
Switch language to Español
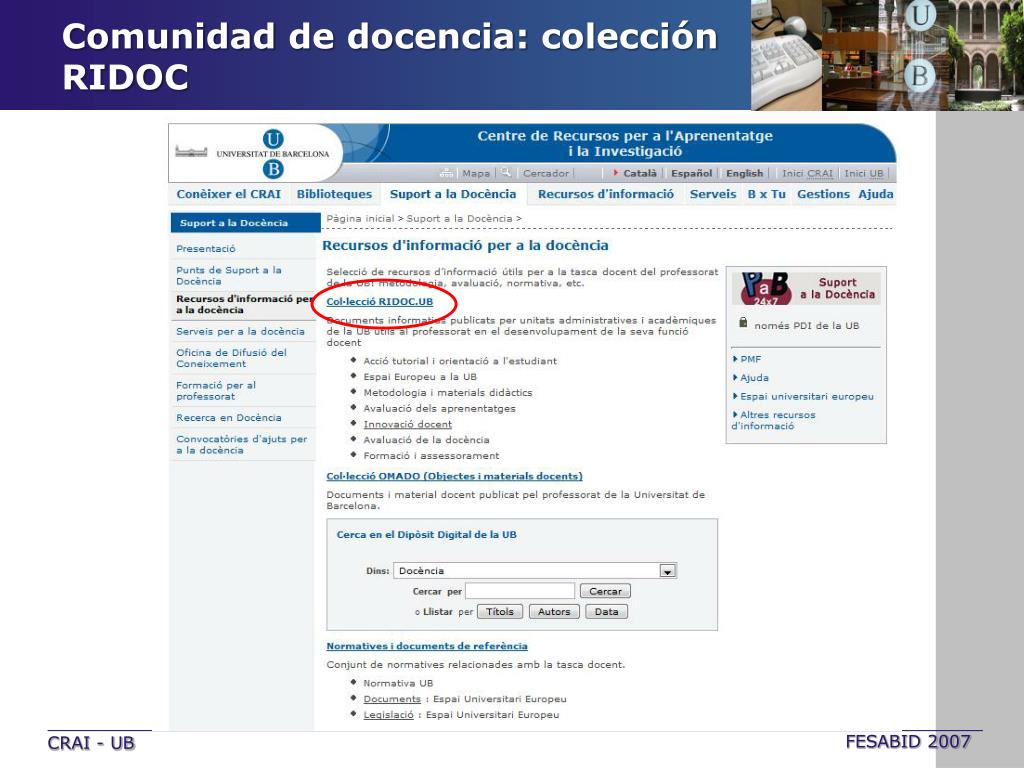[692, 173]
